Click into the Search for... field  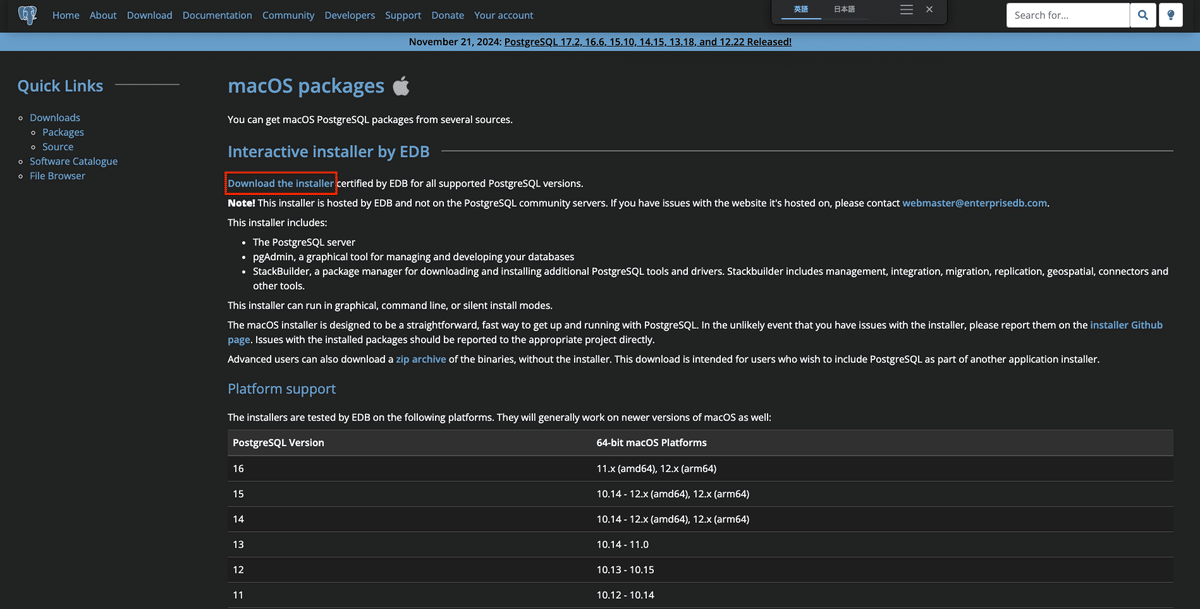(1068, 15)
